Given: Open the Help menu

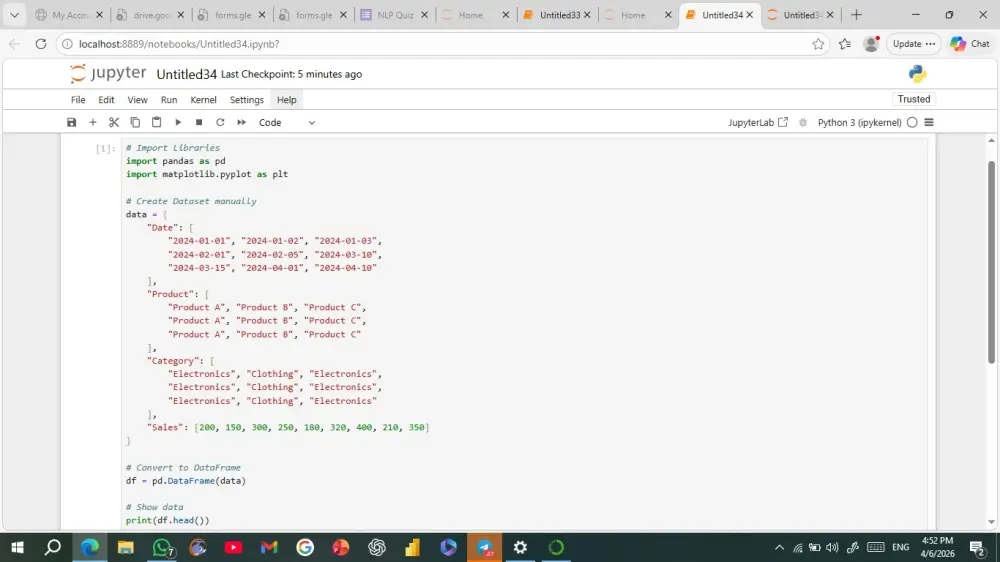Looking at the screenshot, I should 286,100.
